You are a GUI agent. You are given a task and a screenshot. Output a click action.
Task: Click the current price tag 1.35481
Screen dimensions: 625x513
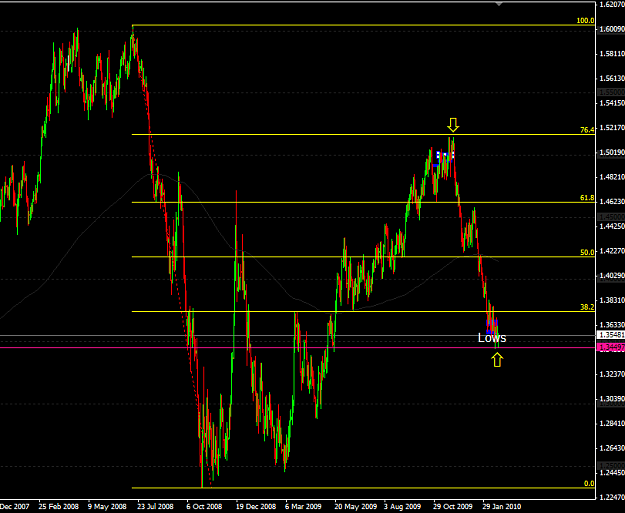[611, 335]
